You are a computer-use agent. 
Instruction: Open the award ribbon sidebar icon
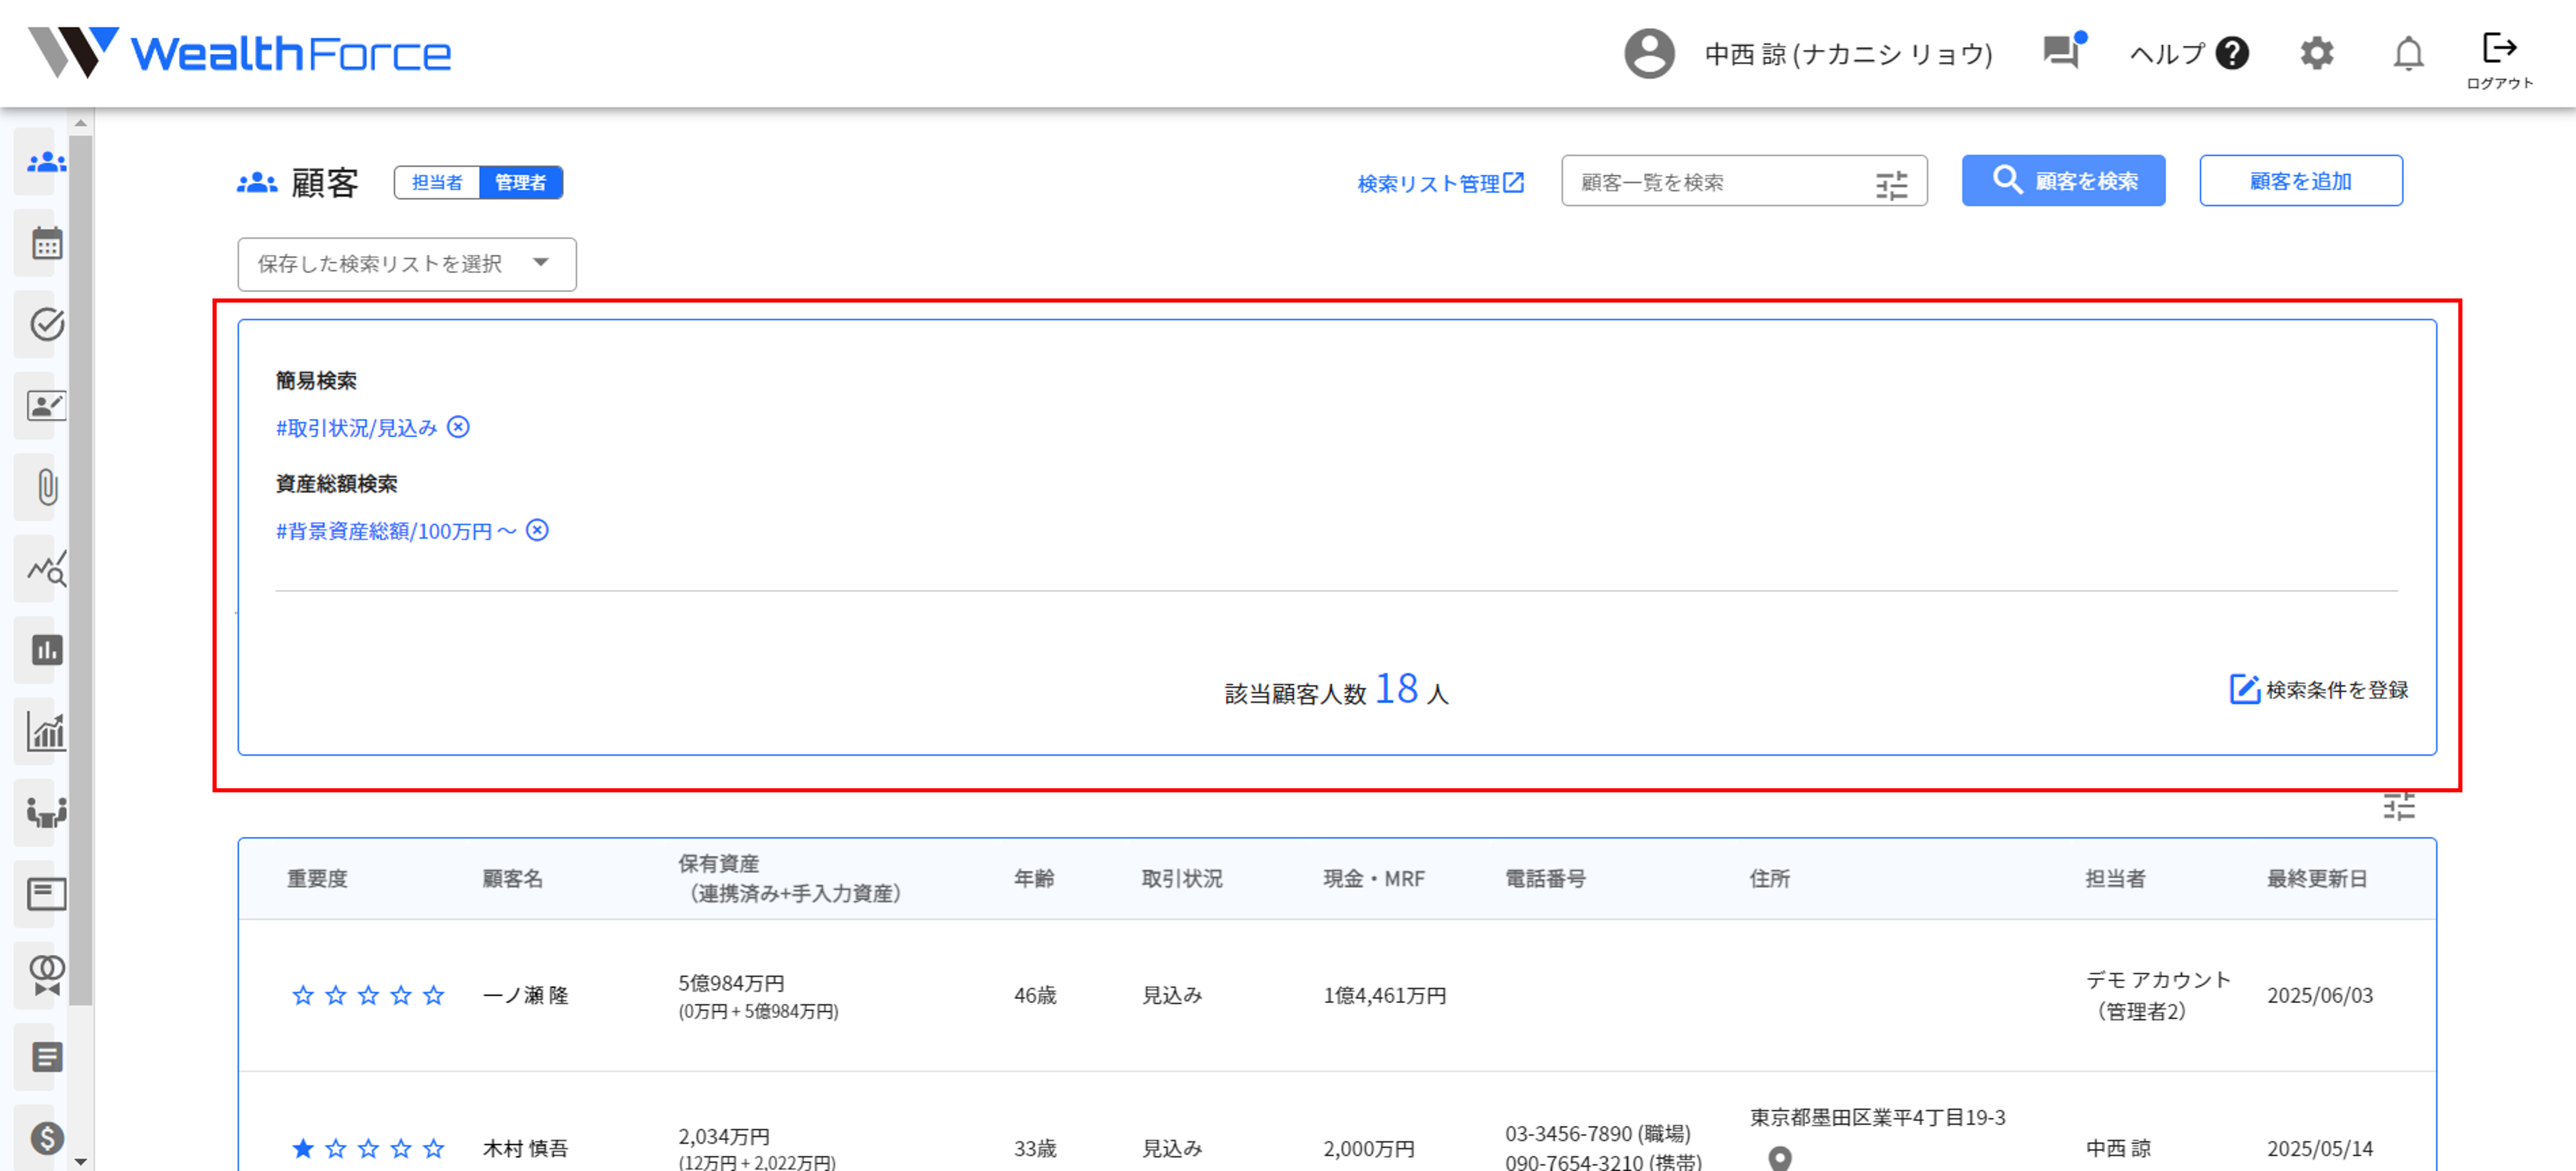click(x=46, y=975)
